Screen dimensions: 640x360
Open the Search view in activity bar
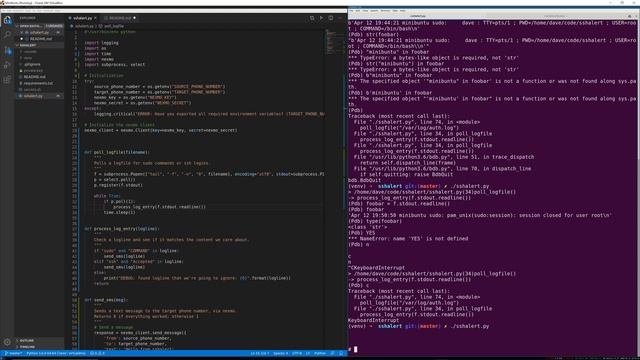[x=7, y=35]
